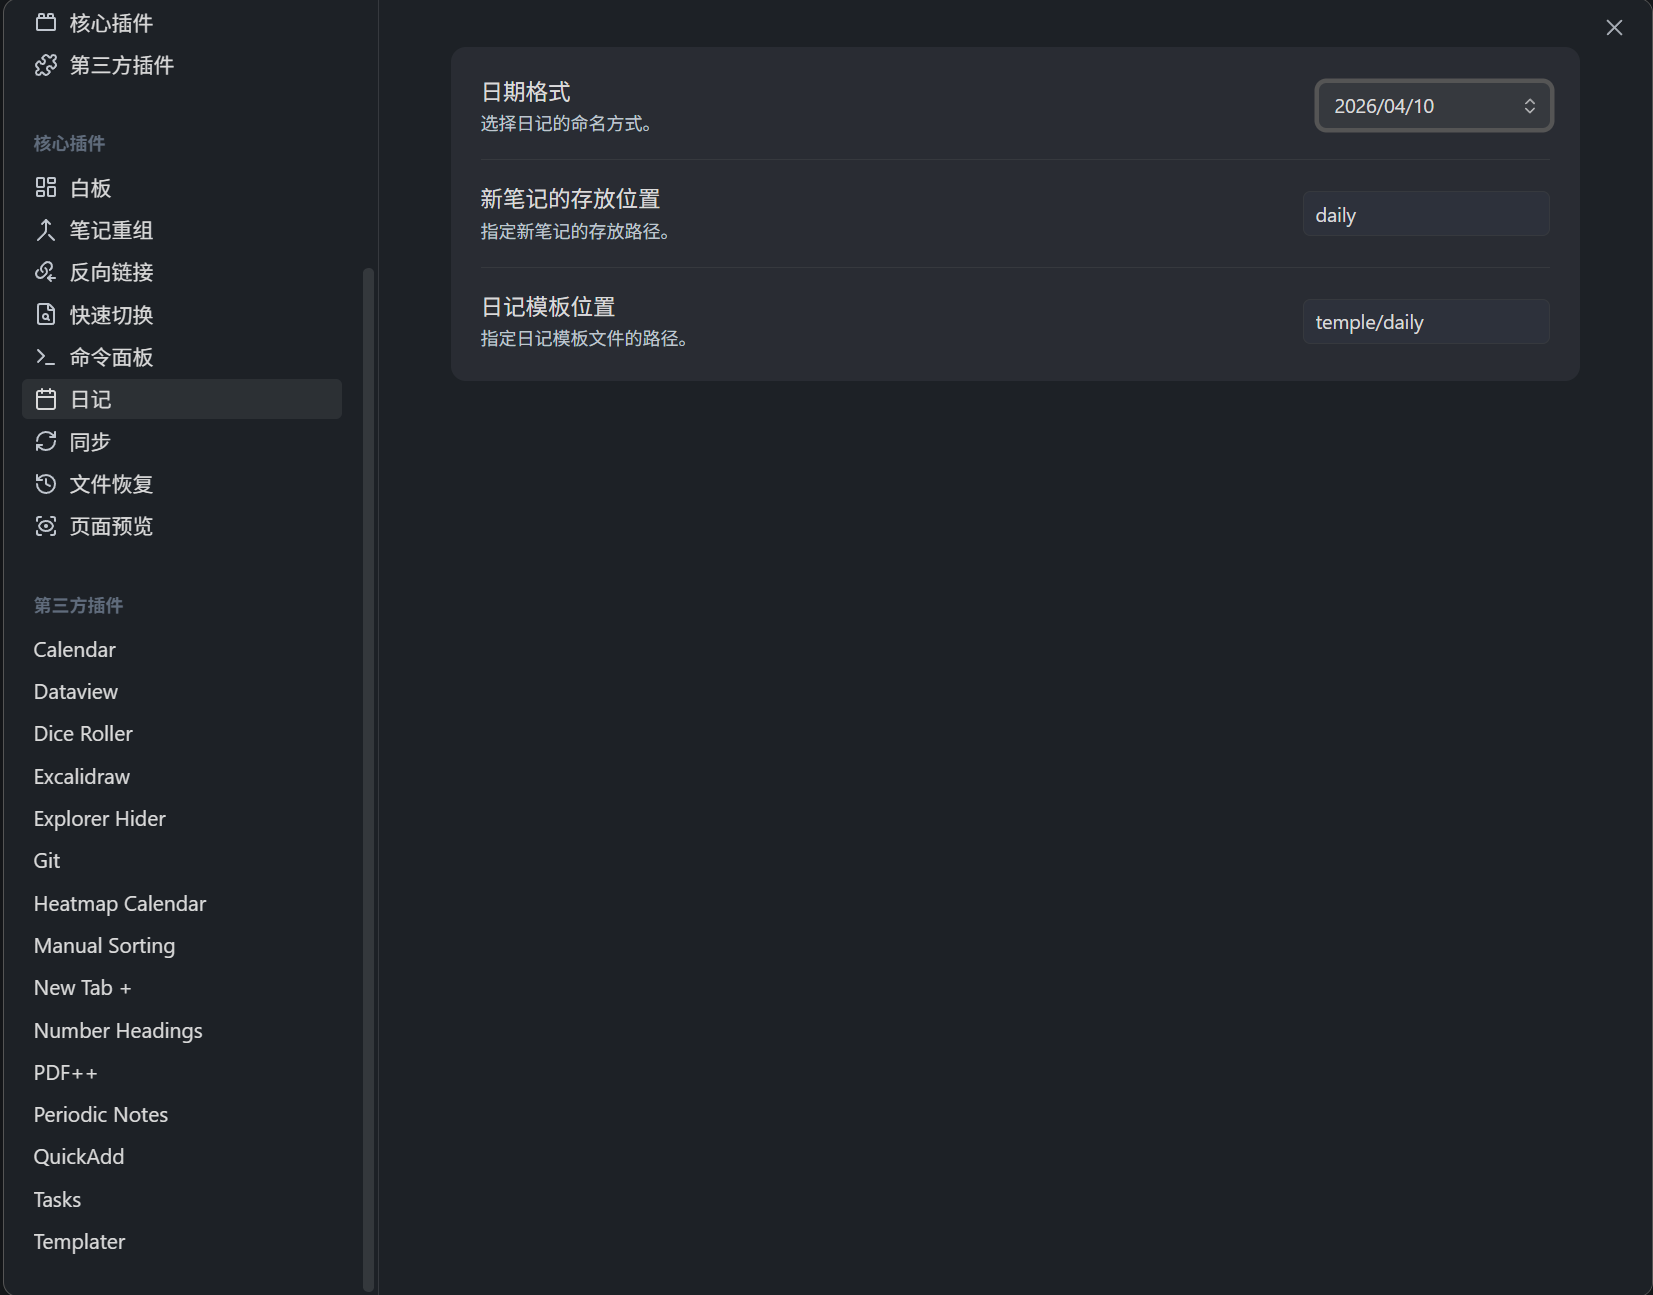This screenshot has height=1295, width=1653.
Task: Open Dataview plugin settings
Action: pos(76,692)
